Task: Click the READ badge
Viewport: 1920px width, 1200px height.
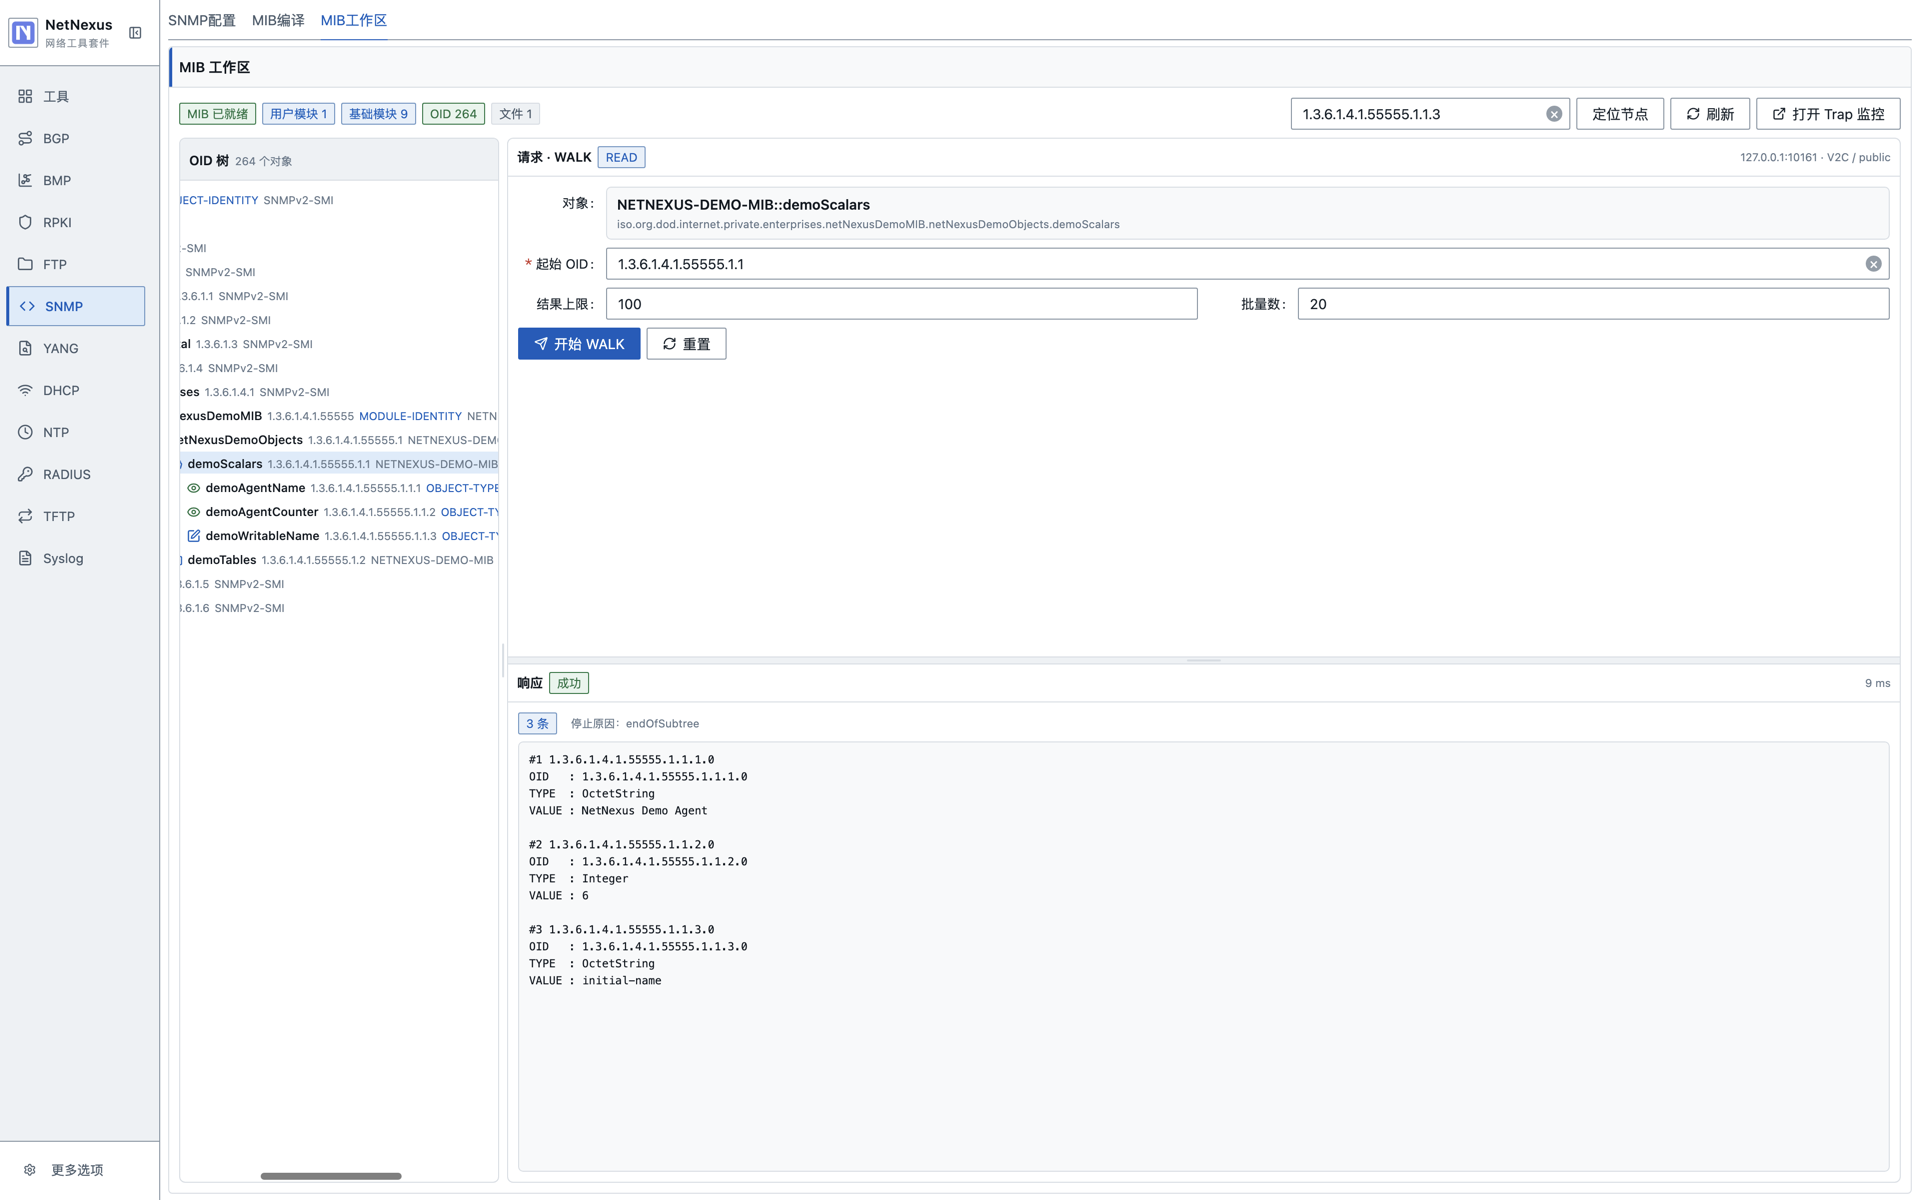Action: 621,157
